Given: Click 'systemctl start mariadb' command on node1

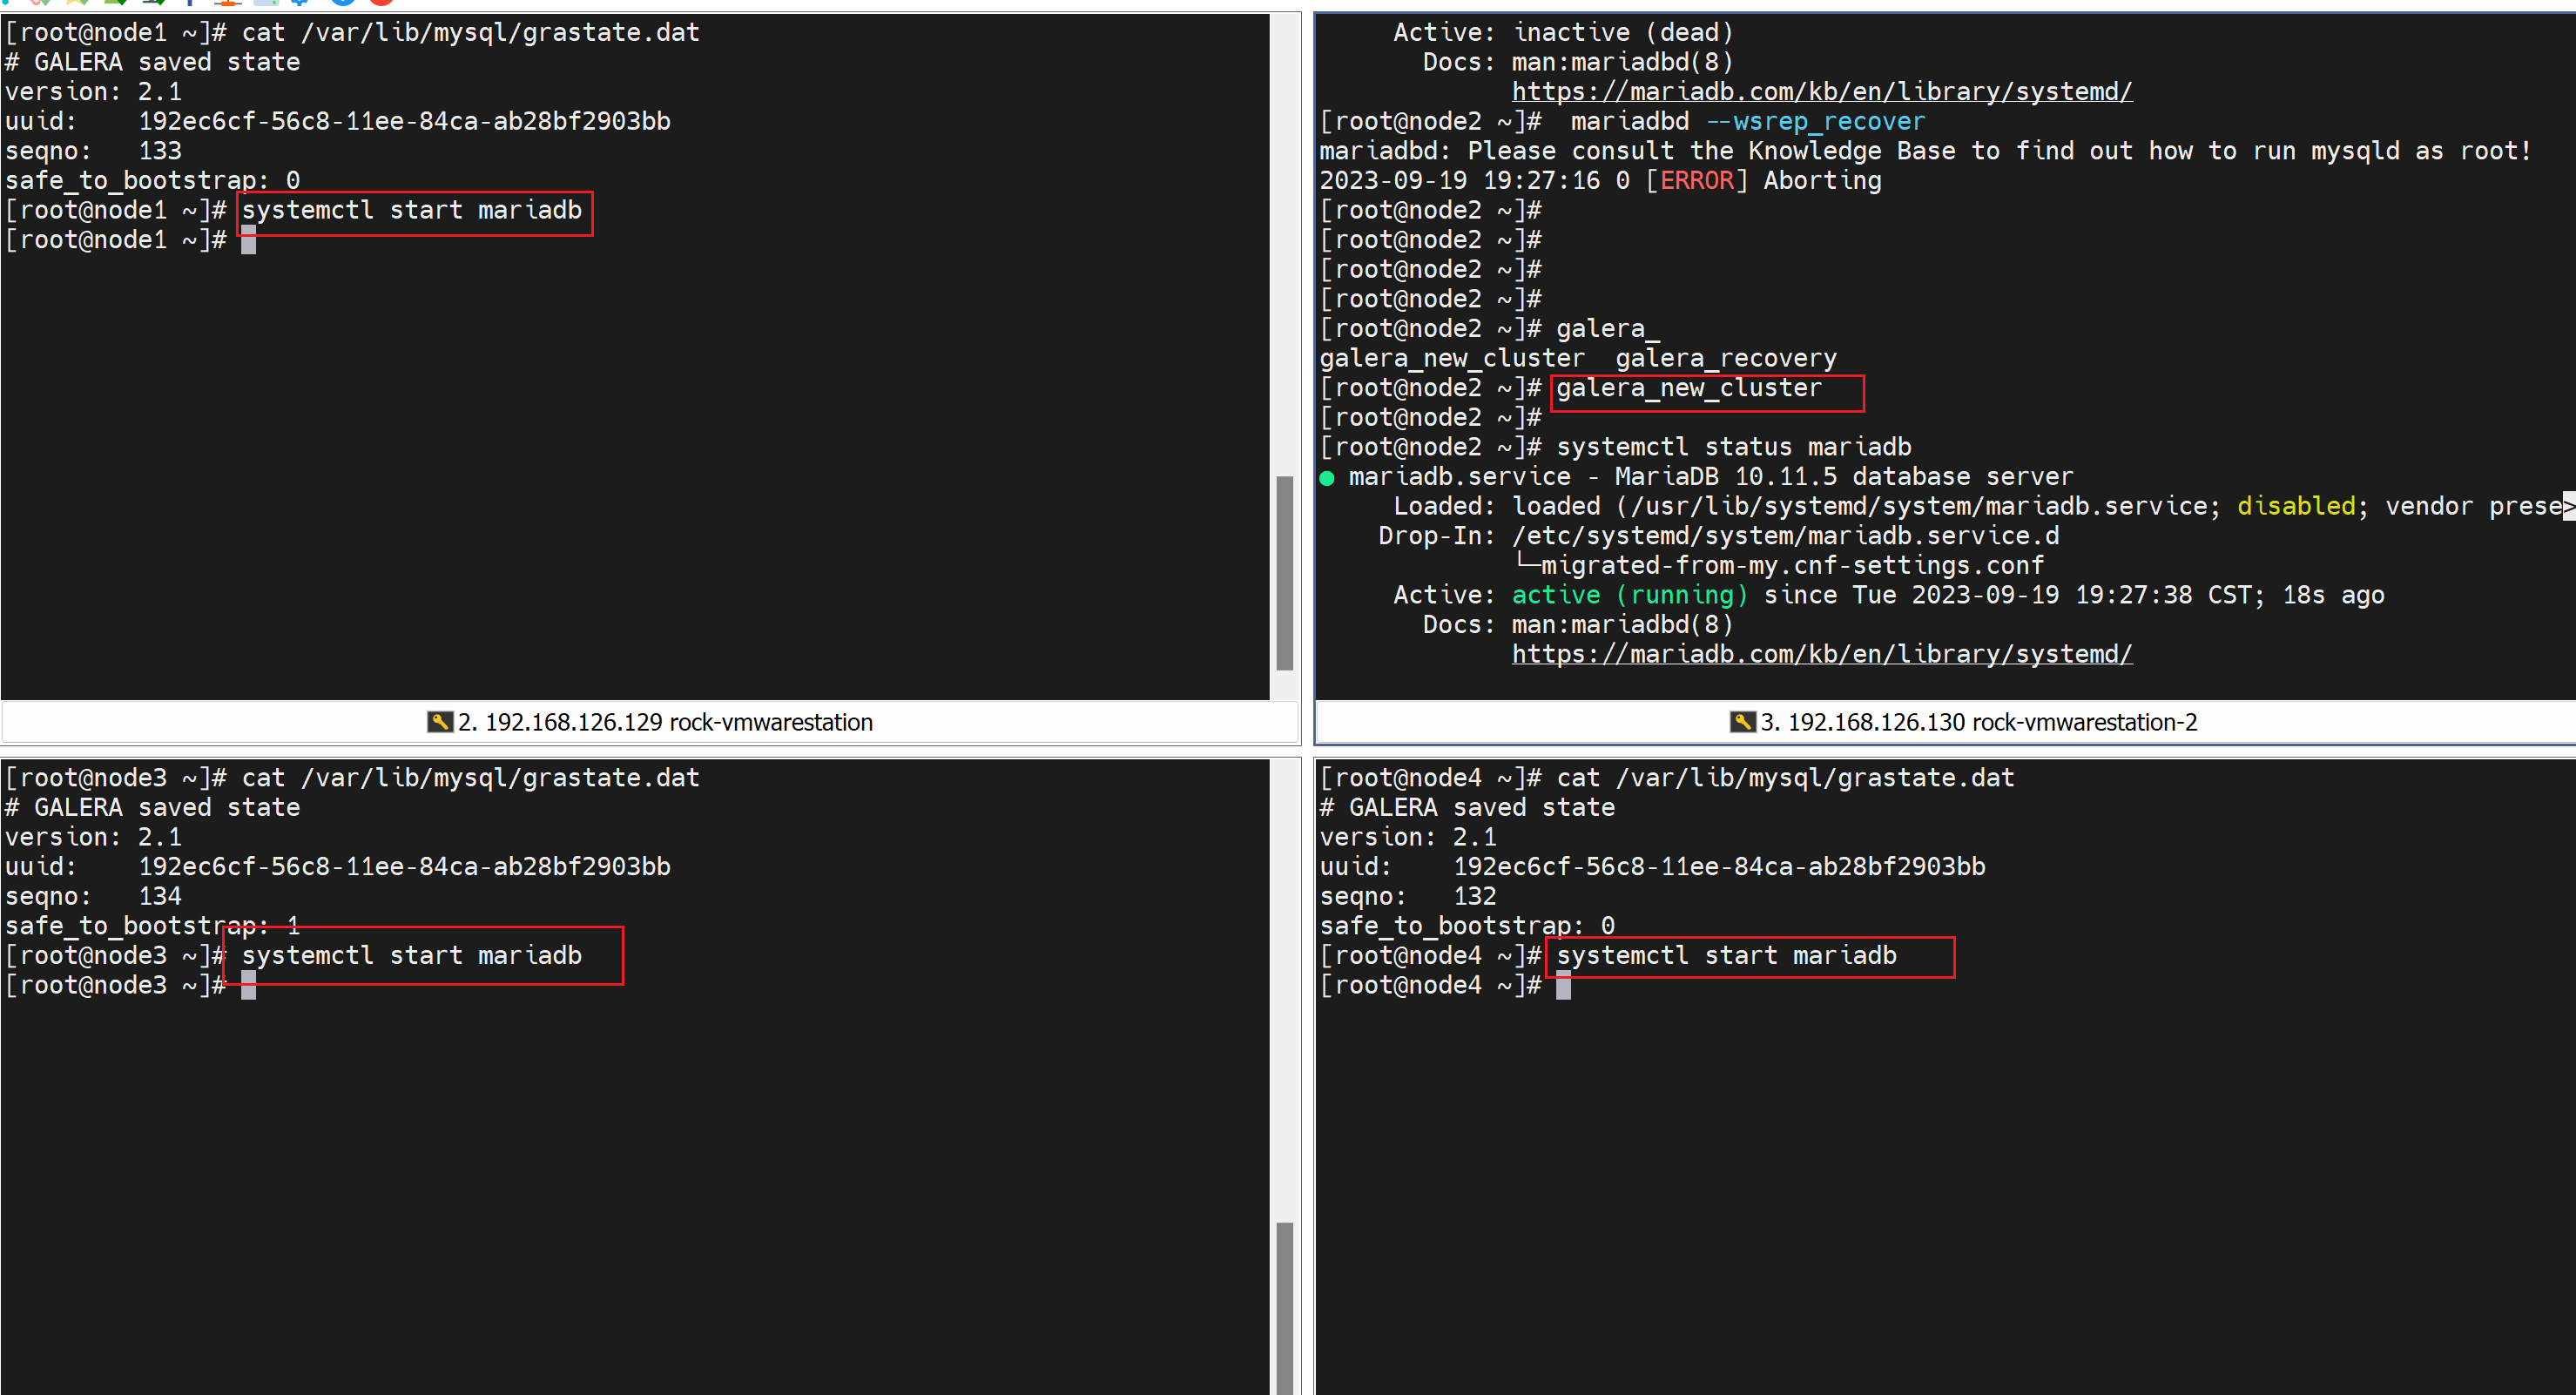Looking at the screenshot, I should pos(411,211).
